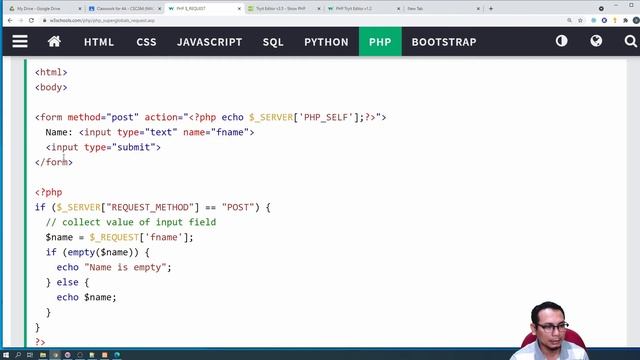This screenshot has height=360, width=640.
Task: Click the "echo $name;" code line
Action: (87, 297)
